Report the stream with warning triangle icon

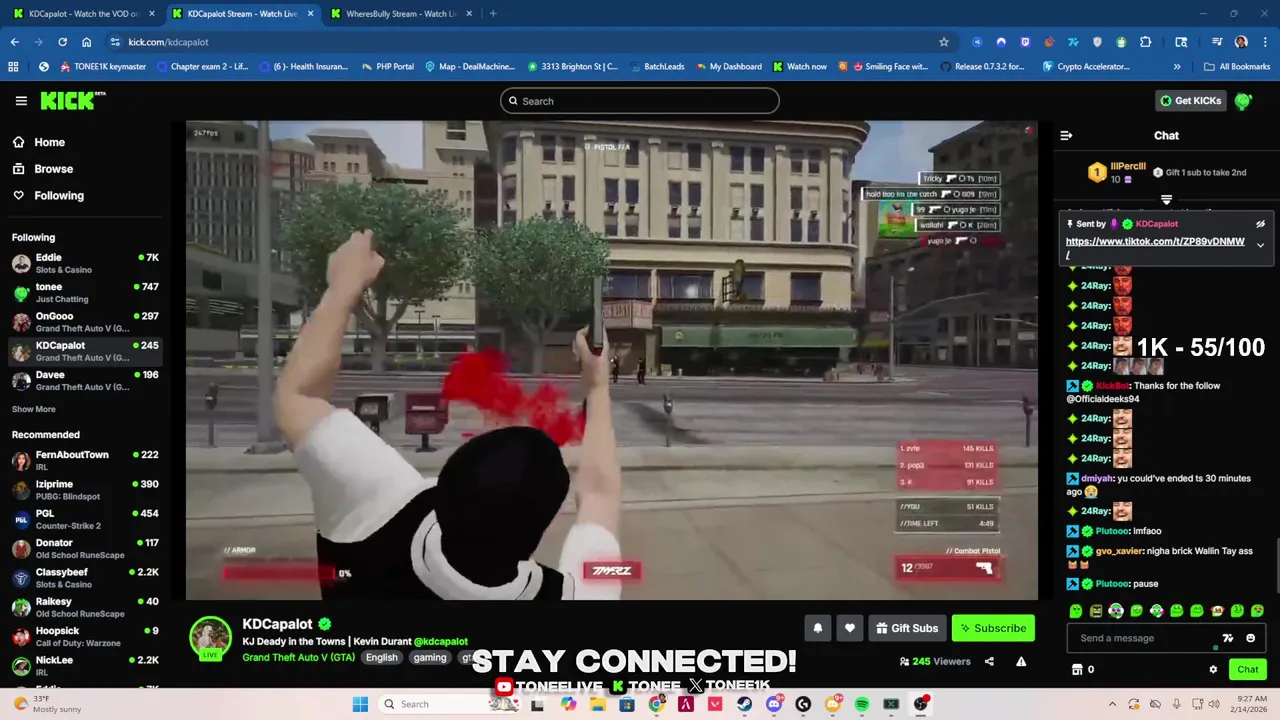(x=1021, y=661)
